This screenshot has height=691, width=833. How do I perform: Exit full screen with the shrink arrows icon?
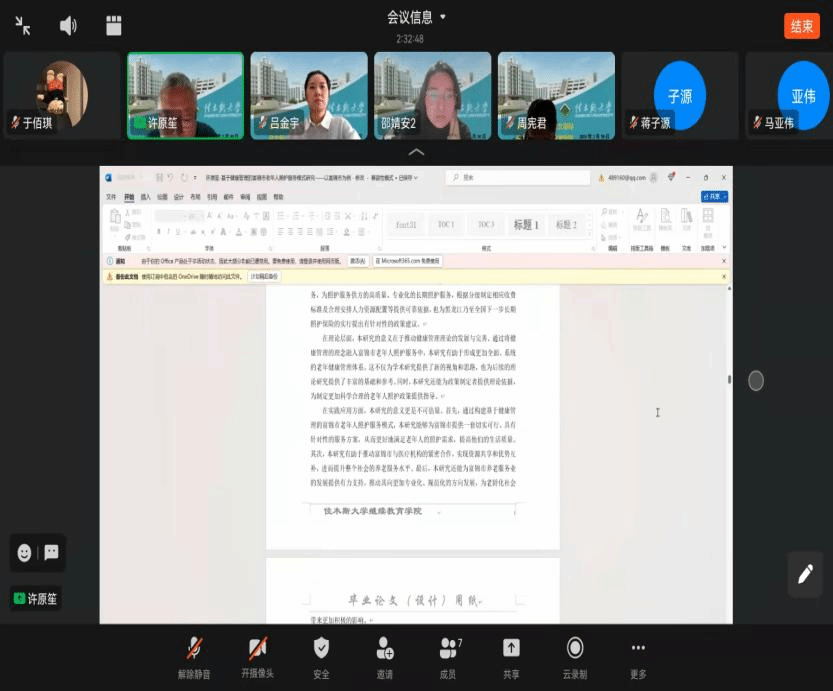coord(23,26)
